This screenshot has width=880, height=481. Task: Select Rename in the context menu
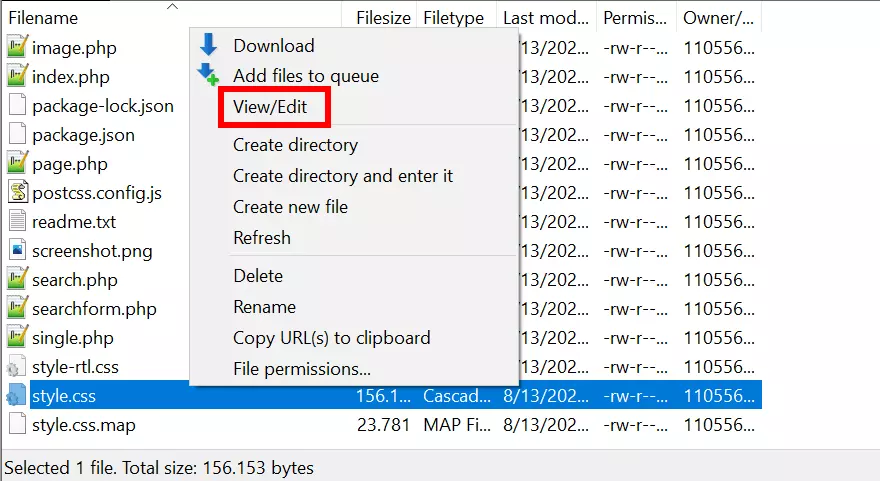(264, 307)
